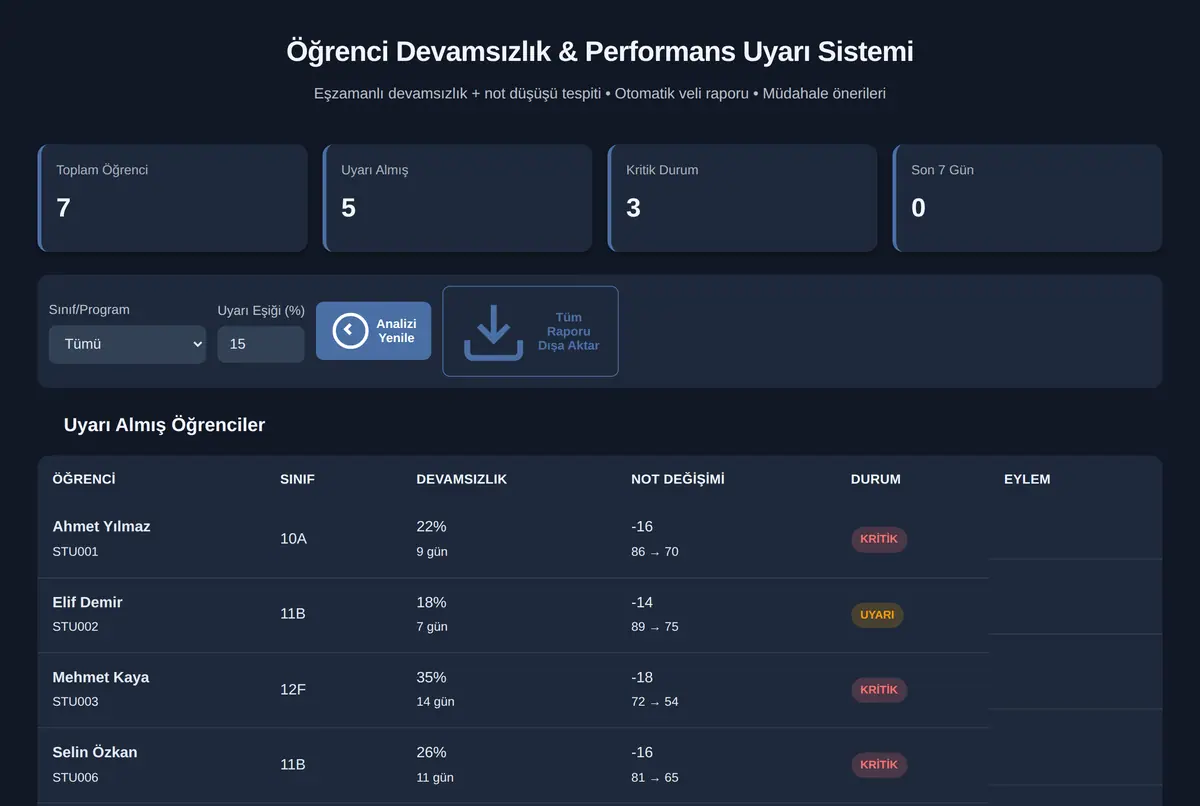Click the ÖĞRENCİ column header
This screenshot has width=1200, height=806.
pos(84,479)
